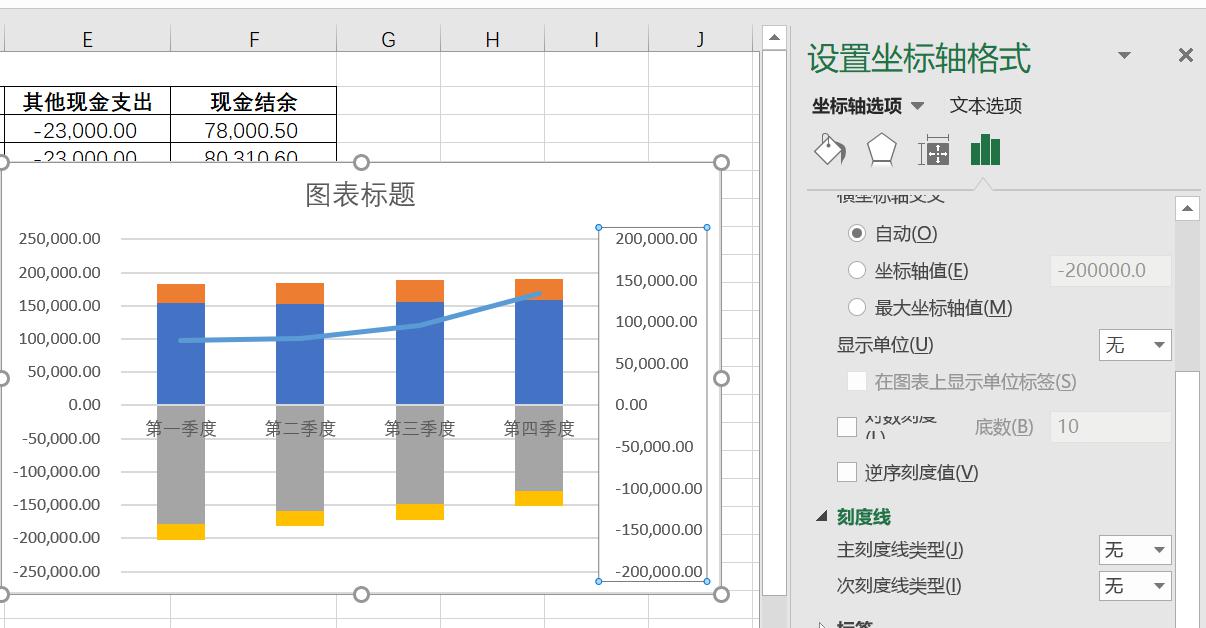The width and height of the screenshot is (1206, 628).
Task: Click the cell 现金结余
Action: (254, 101)
